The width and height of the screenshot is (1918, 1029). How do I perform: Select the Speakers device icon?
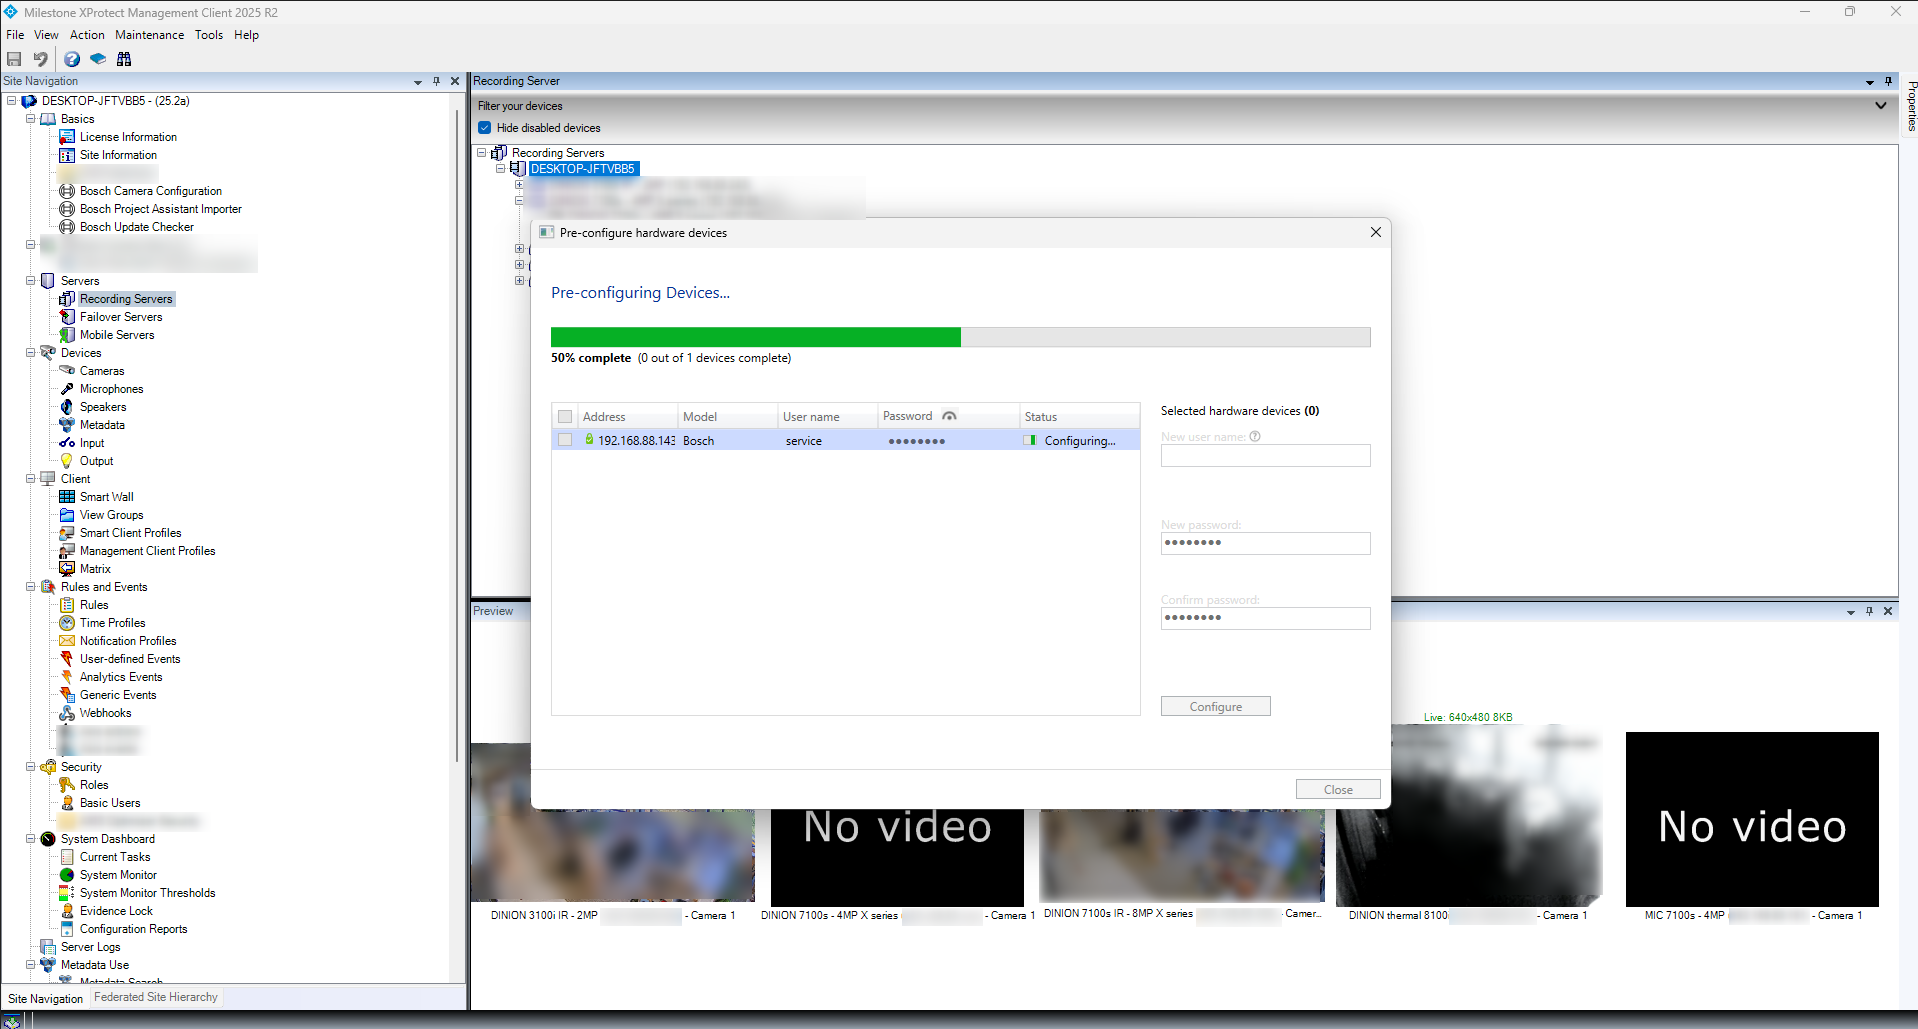pyautogui.click(x=67, y=407)
